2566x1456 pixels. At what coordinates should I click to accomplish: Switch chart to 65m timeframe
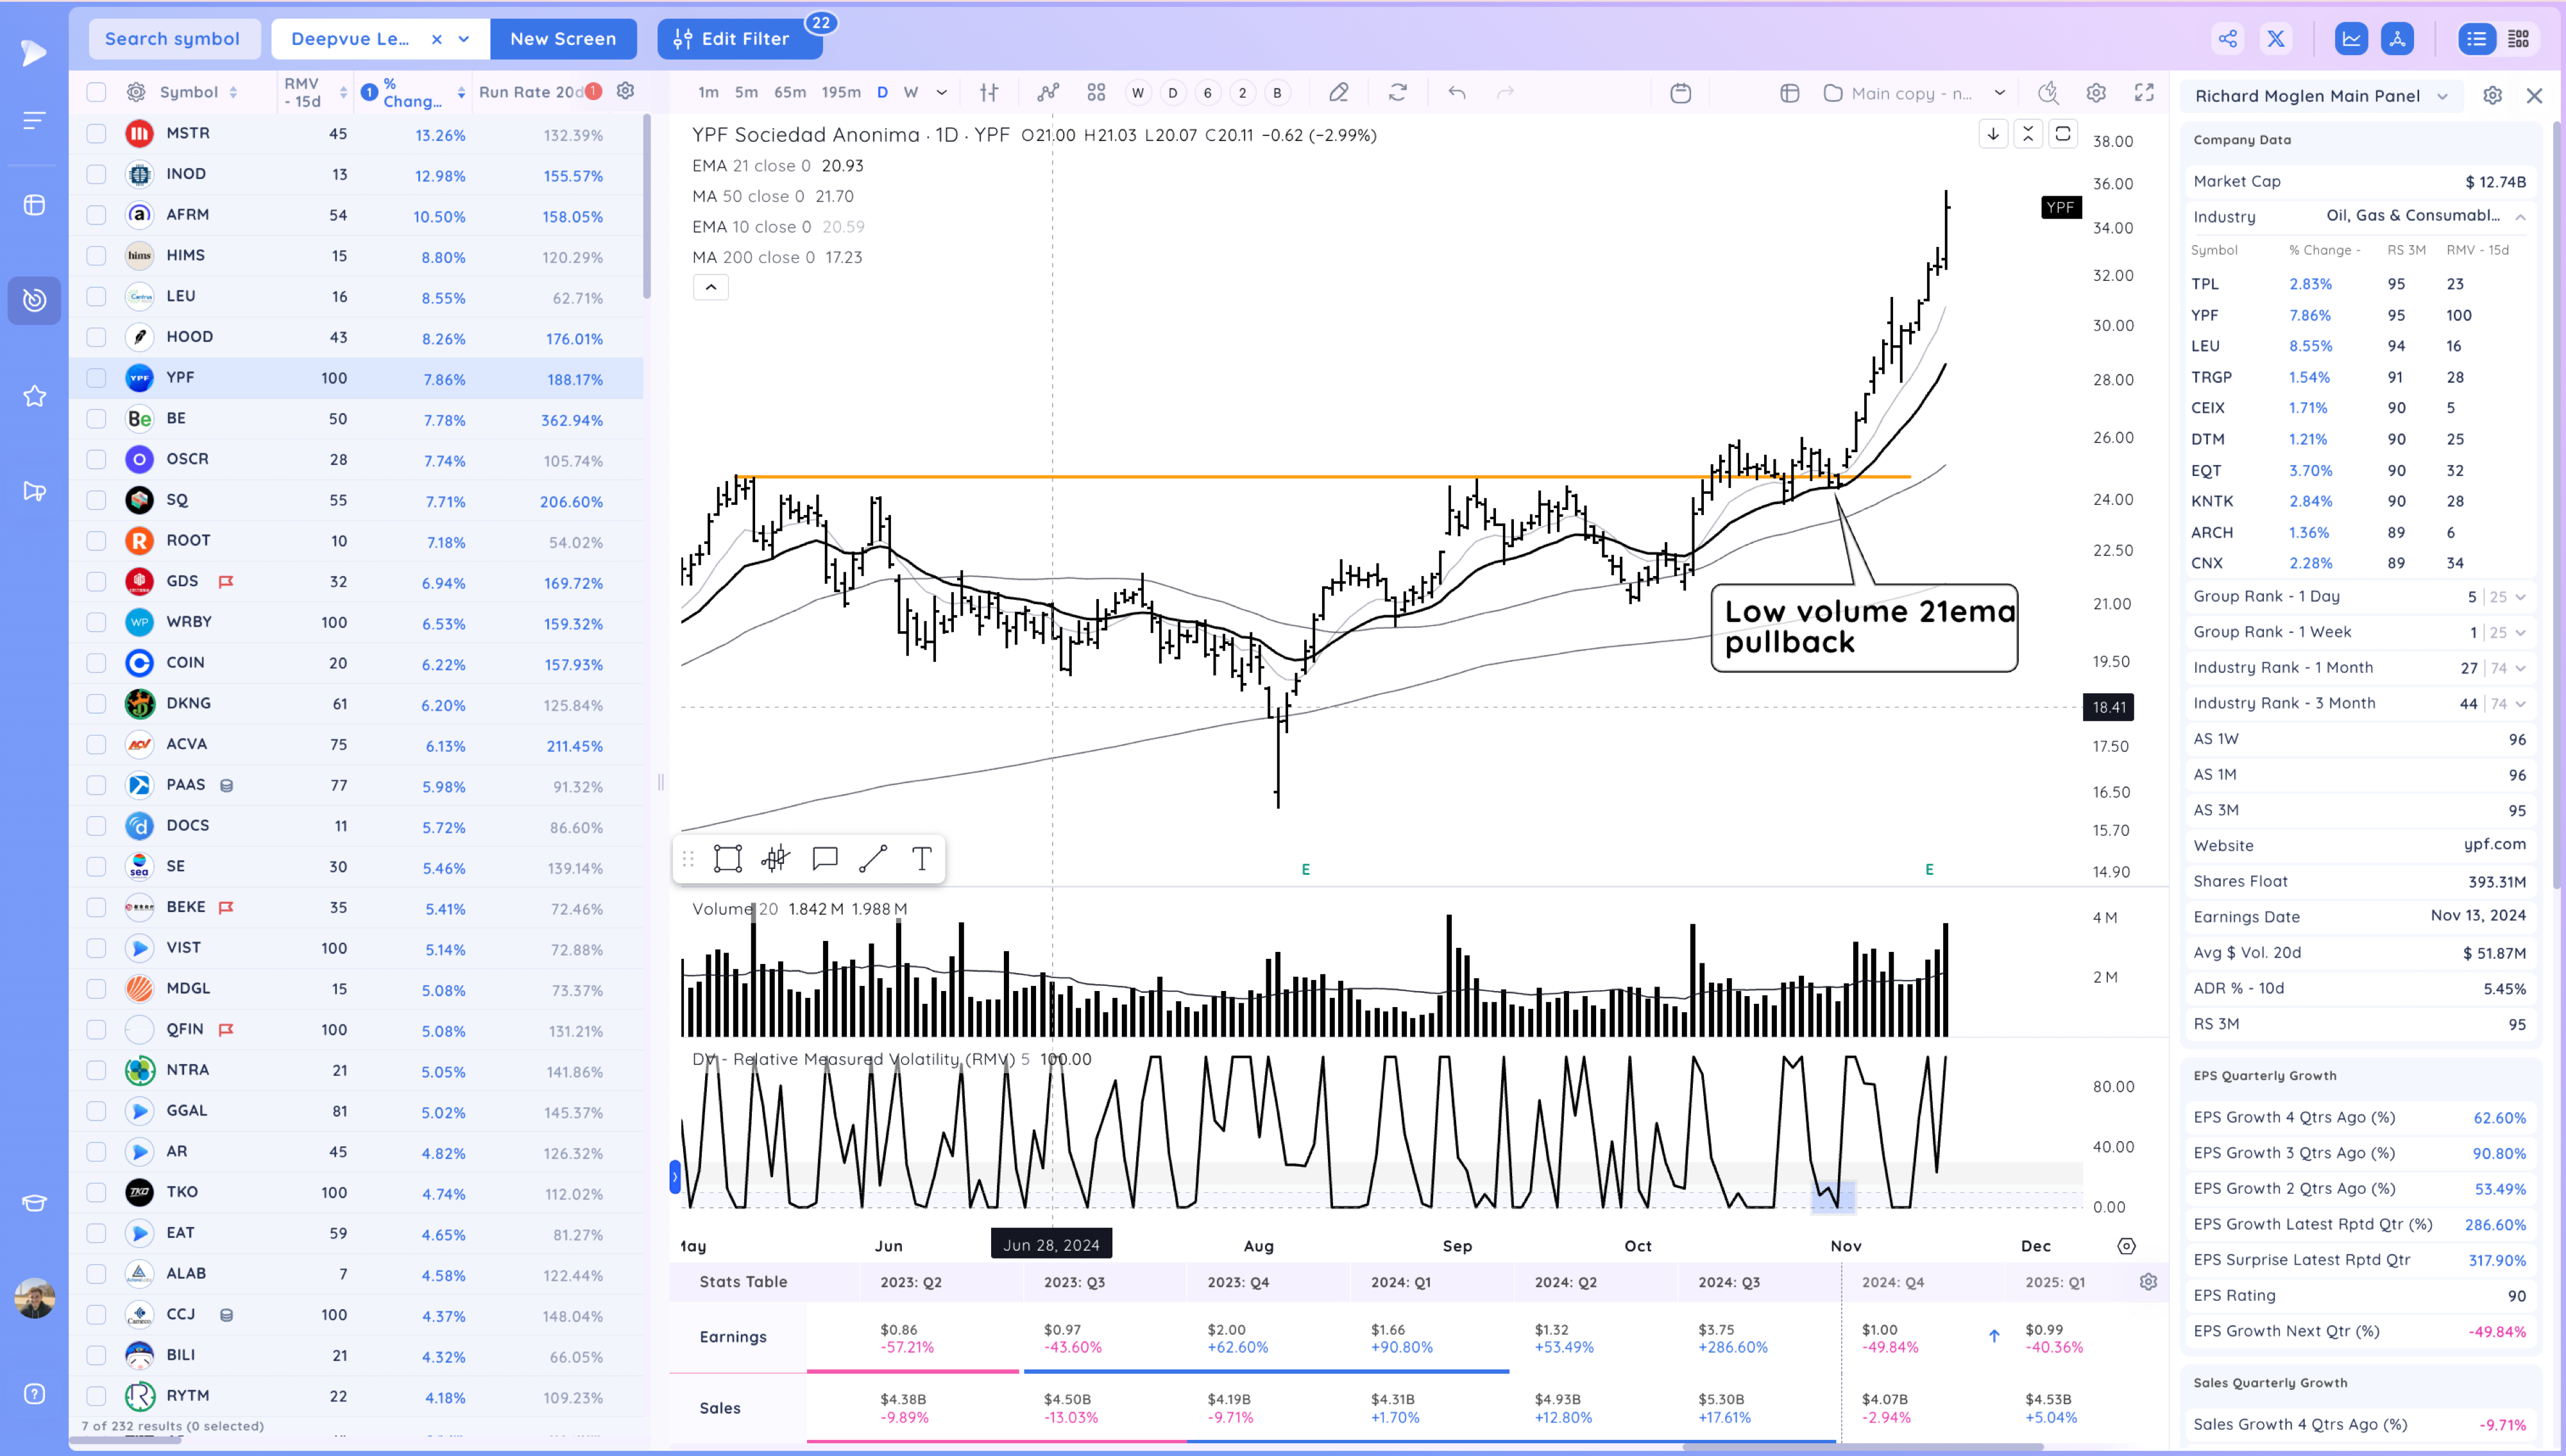pyautogui.click(x=790, y=93)
